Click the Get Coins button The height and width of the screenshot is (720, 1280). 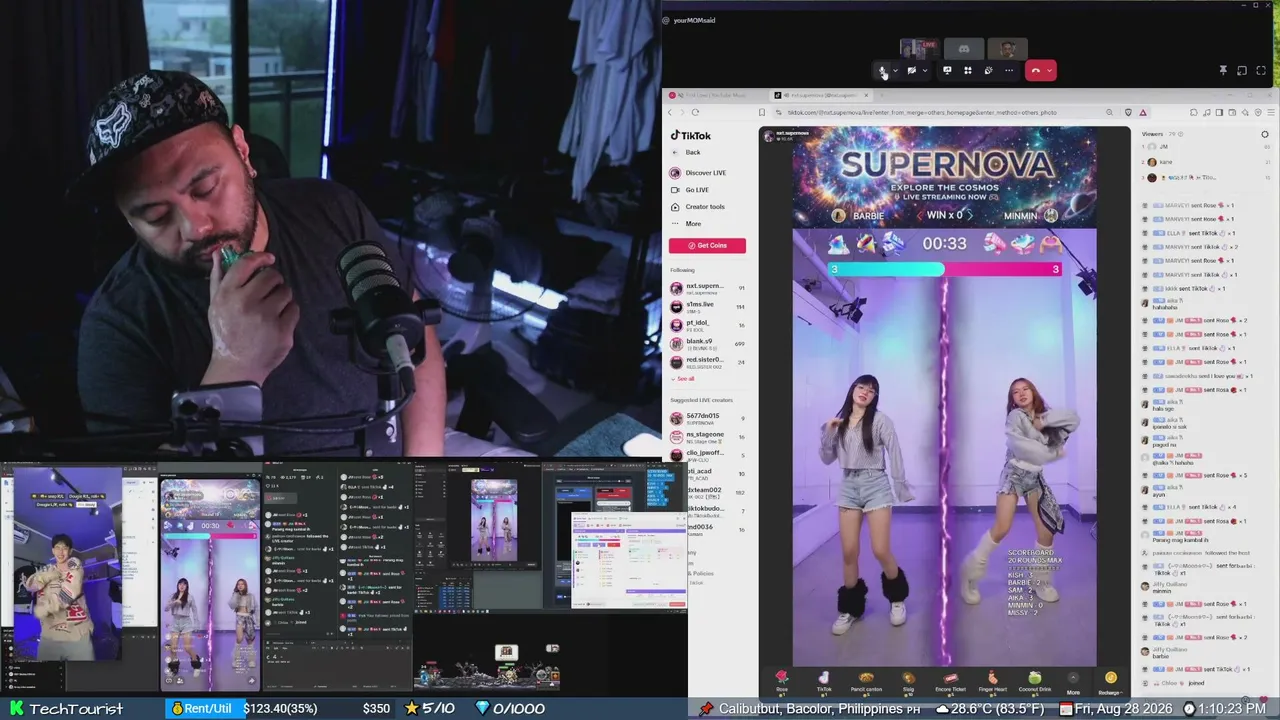click(x=707, y=245)
